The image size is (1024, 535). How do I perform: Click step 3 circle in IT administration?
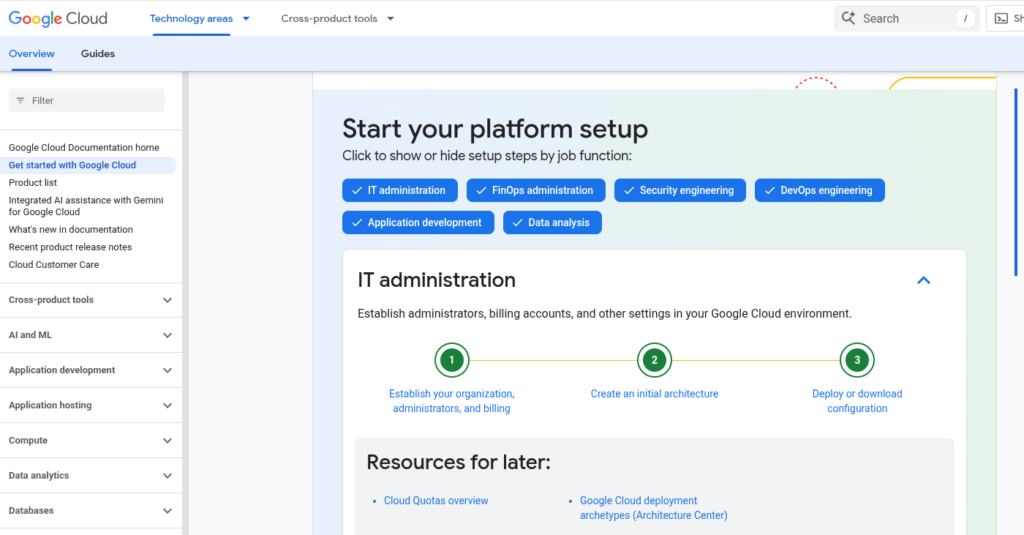coord(857,360)
